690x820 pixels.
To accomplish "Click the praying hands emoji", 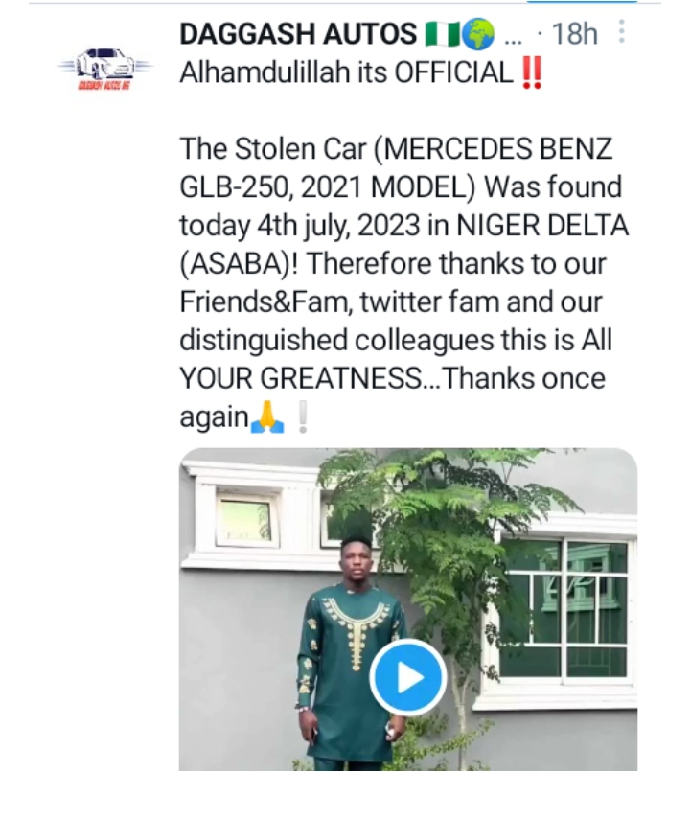I will [x=267, y=417].
